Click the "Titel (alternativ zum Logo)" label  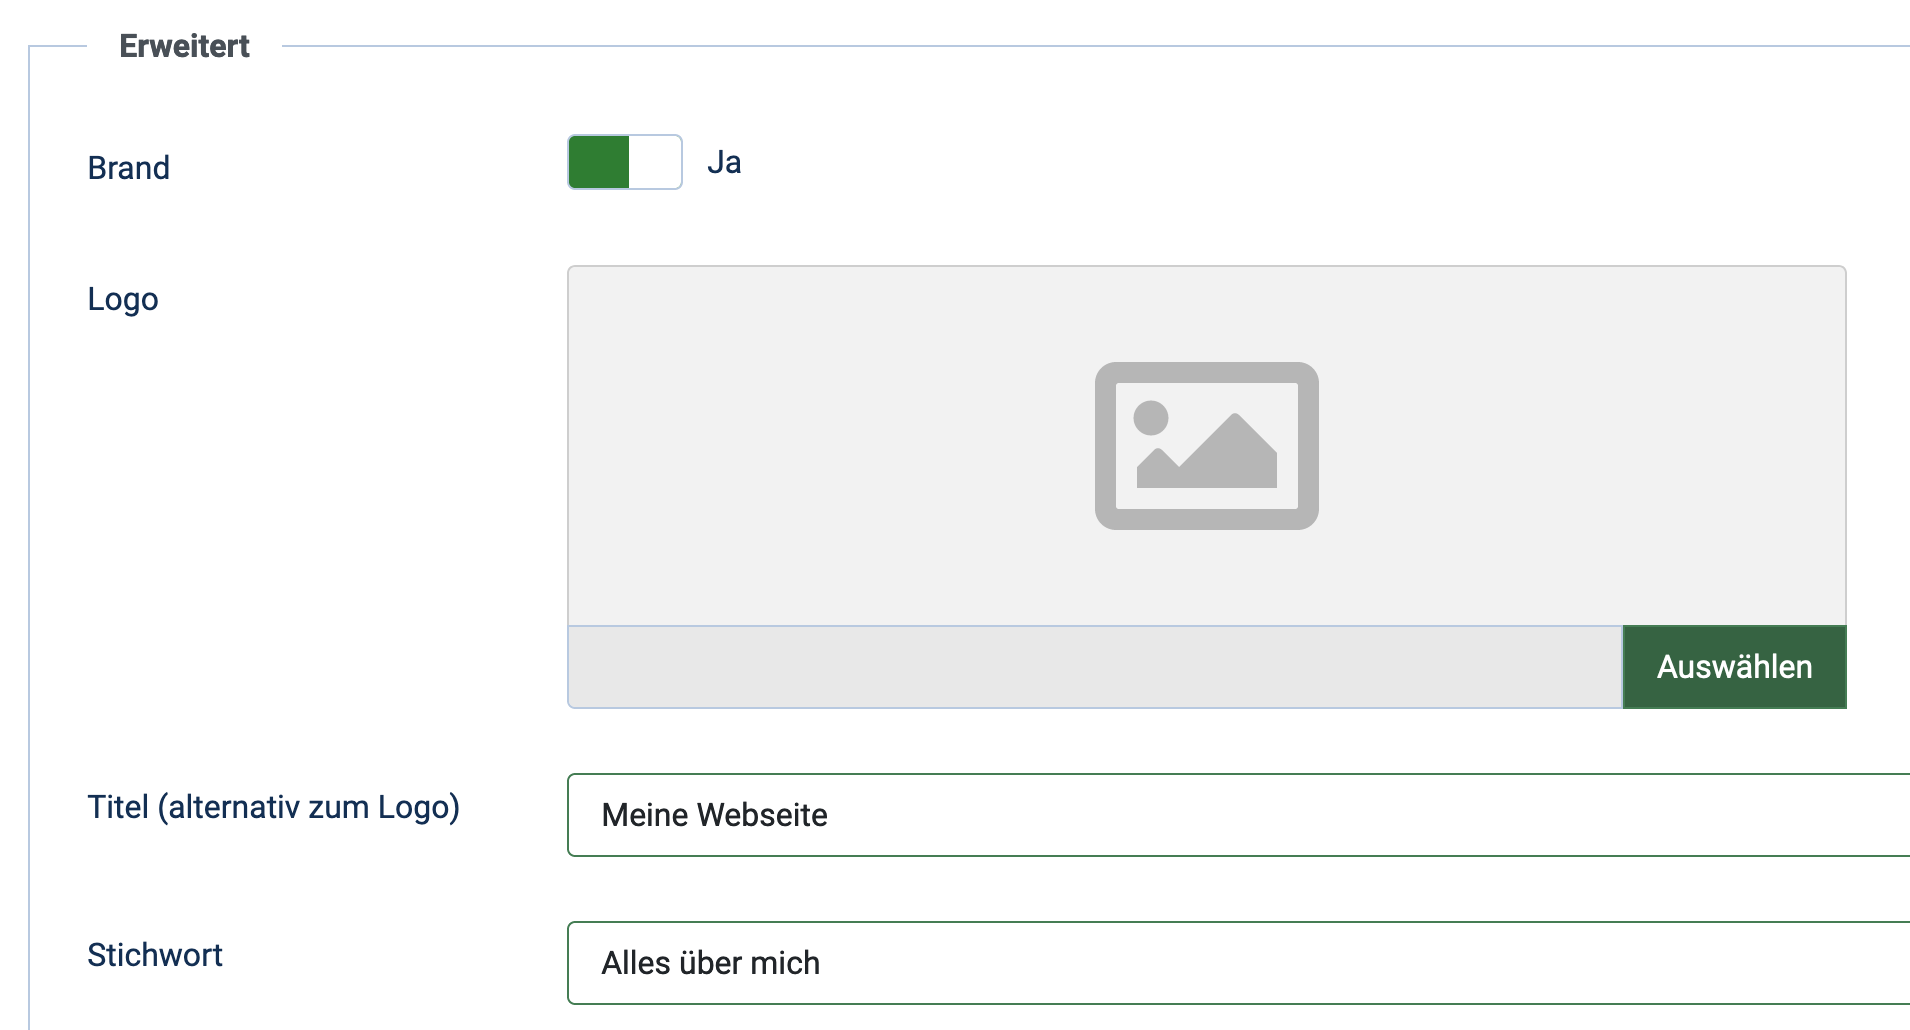273,807
